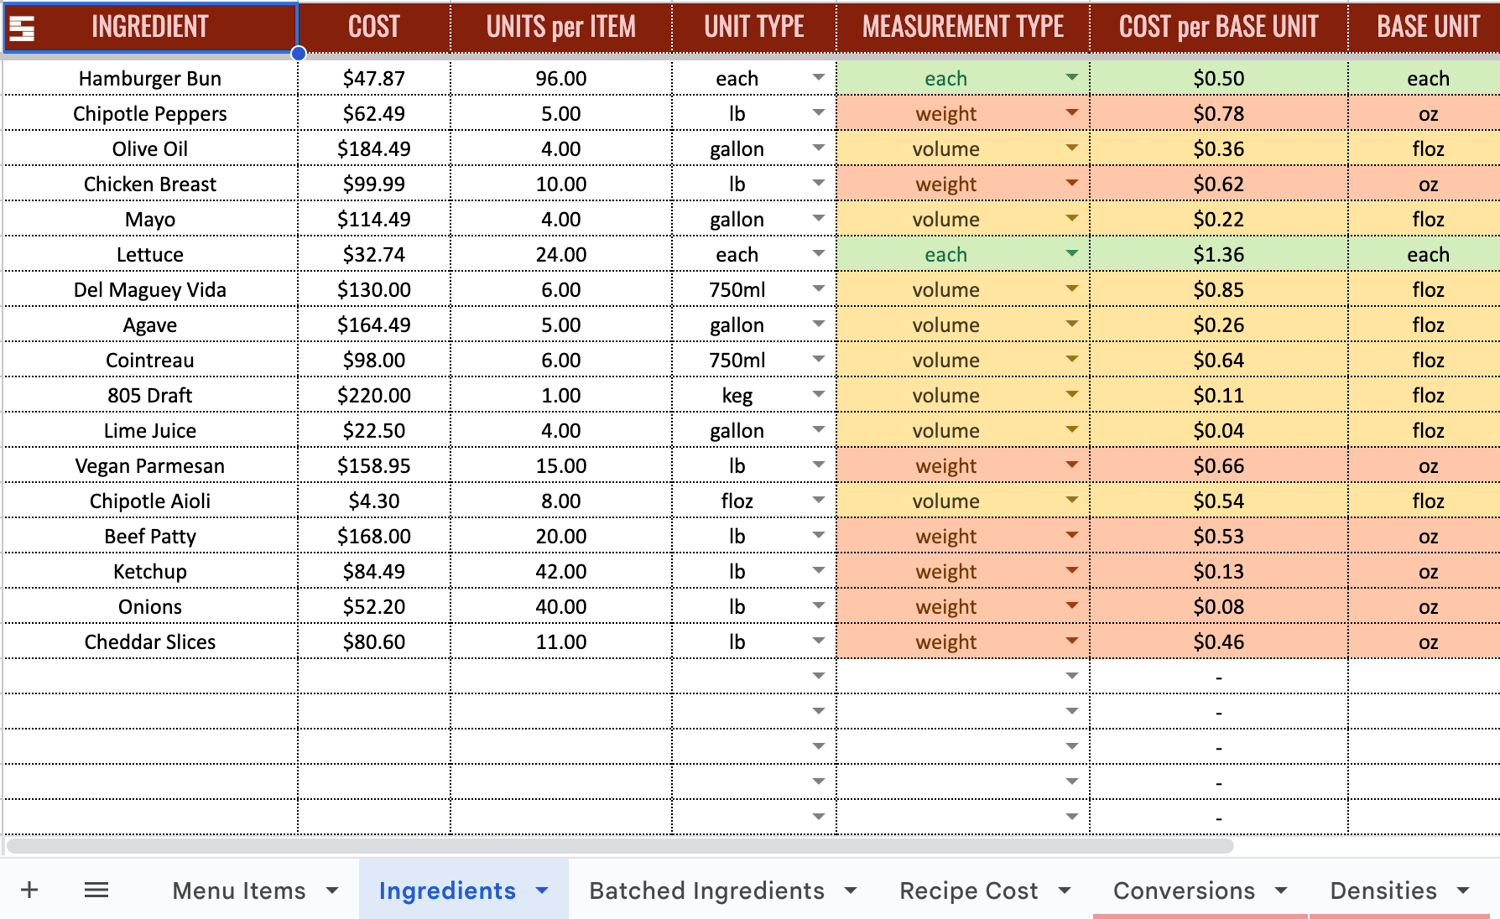Select the COST per BASE UNIT header
The image size is (1500, 919).
[1218, 27]
